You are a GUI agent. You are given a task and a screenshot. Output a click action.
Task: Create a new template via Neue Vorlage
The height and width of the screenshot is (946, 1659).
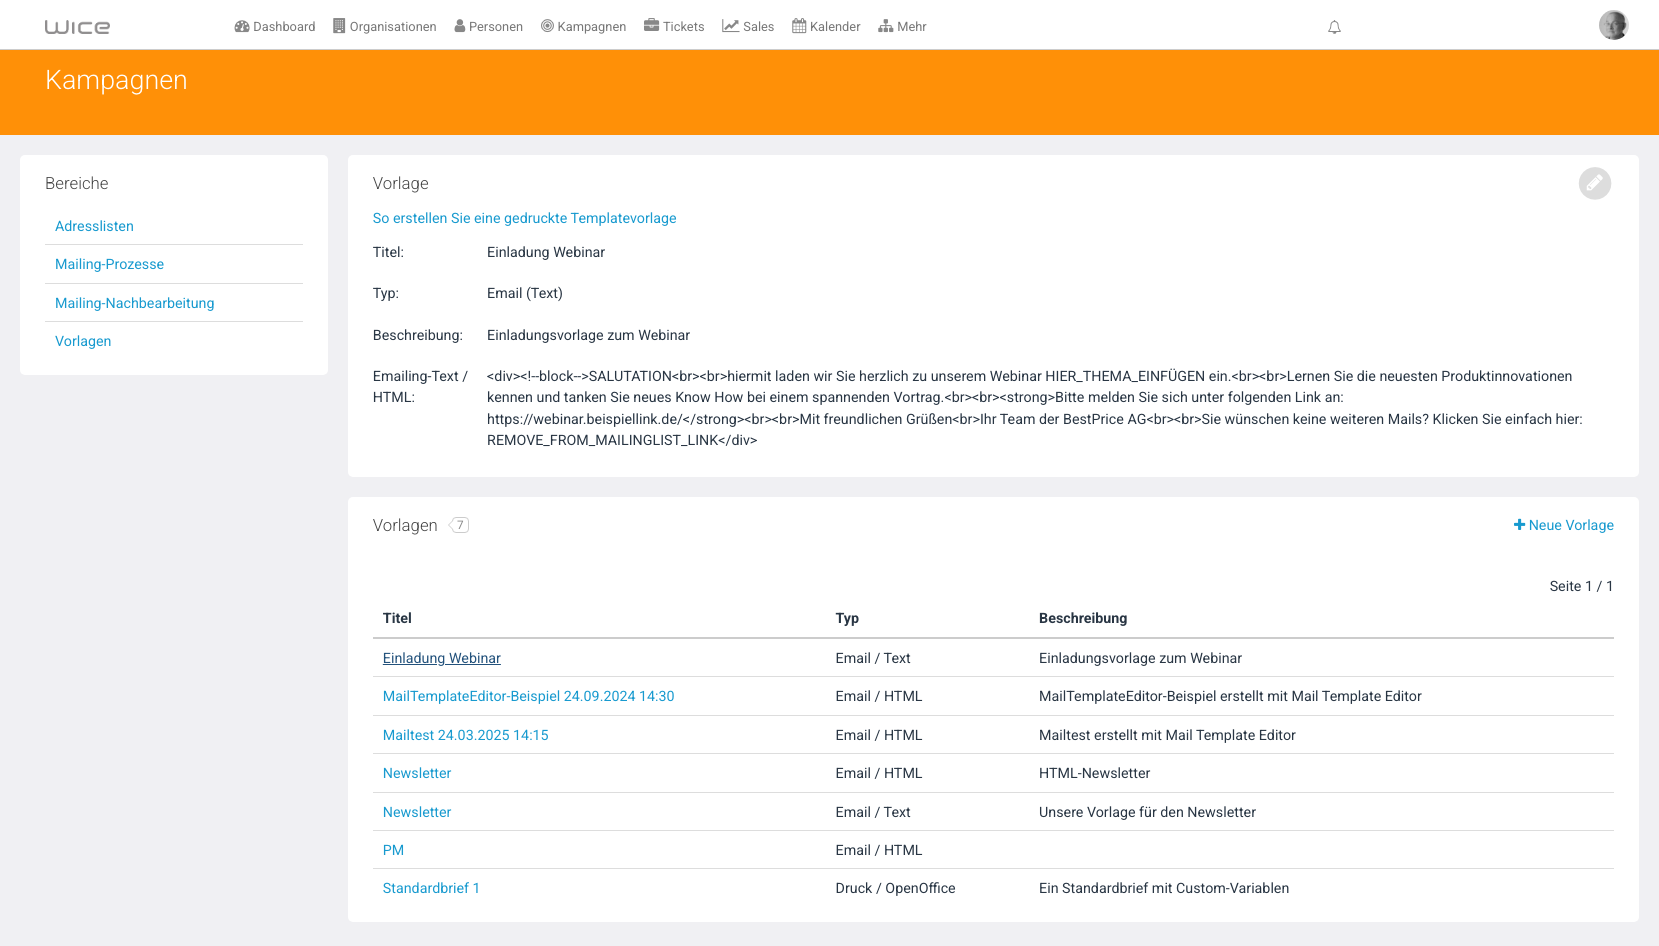click(x=1564, y=525)
